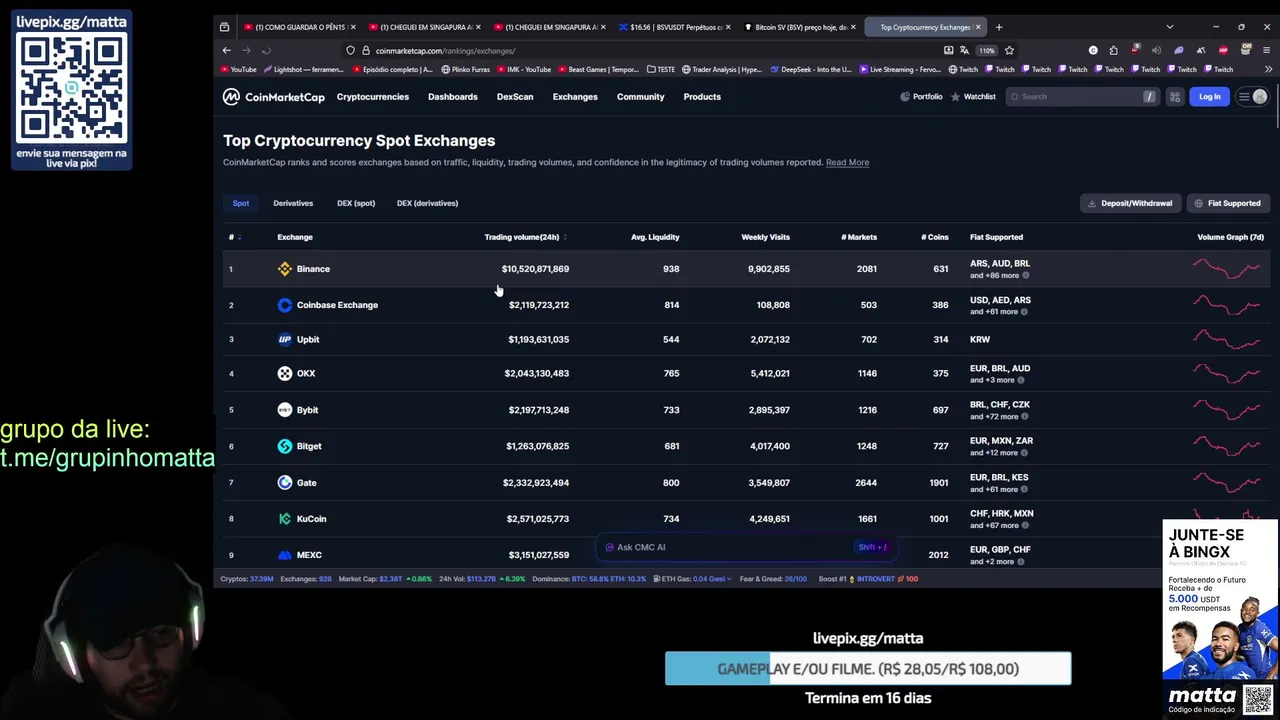Click the Weekly Visits column header

765,237
